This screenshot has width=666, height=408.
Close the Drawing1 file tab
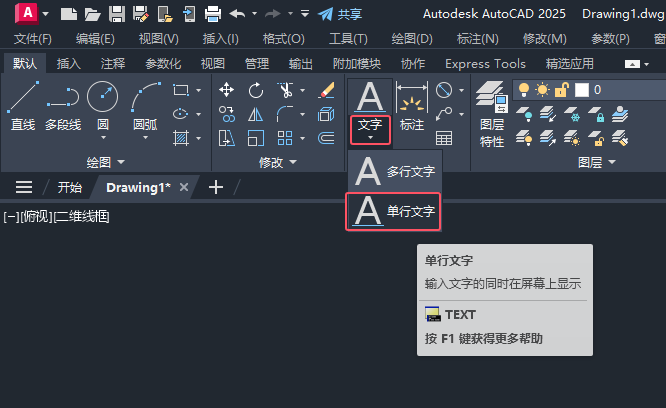click(184, 187)
